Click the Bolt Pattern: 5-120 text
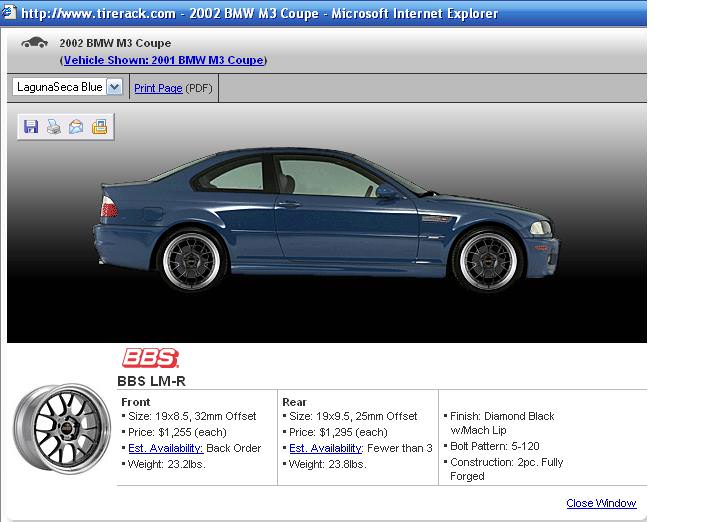The width and height of the screenshot is (720, 522). (x=495, y=446)
